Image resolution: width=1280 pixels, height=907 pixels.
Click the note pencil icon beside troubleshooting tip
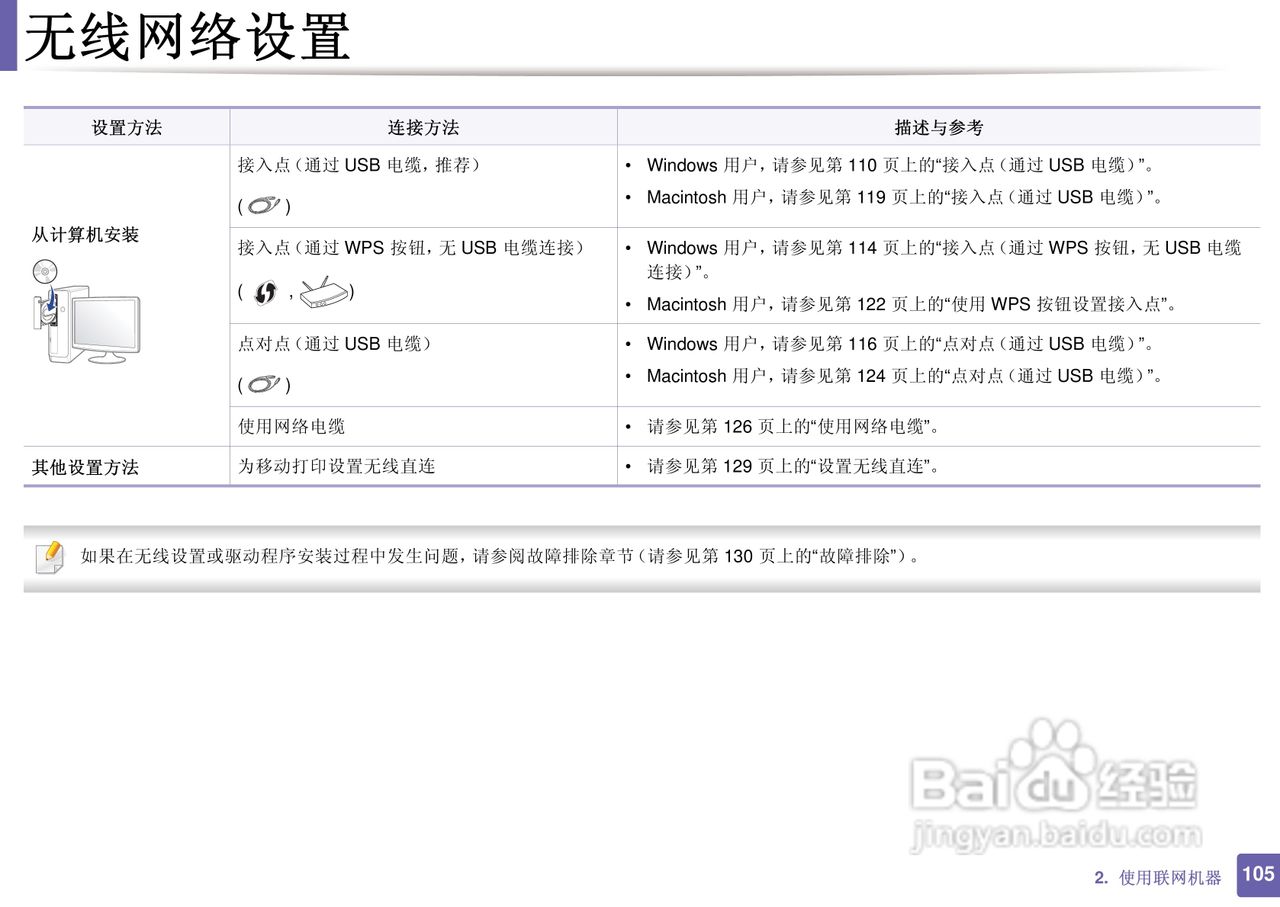pyautogui.click(x=49, y=557)
